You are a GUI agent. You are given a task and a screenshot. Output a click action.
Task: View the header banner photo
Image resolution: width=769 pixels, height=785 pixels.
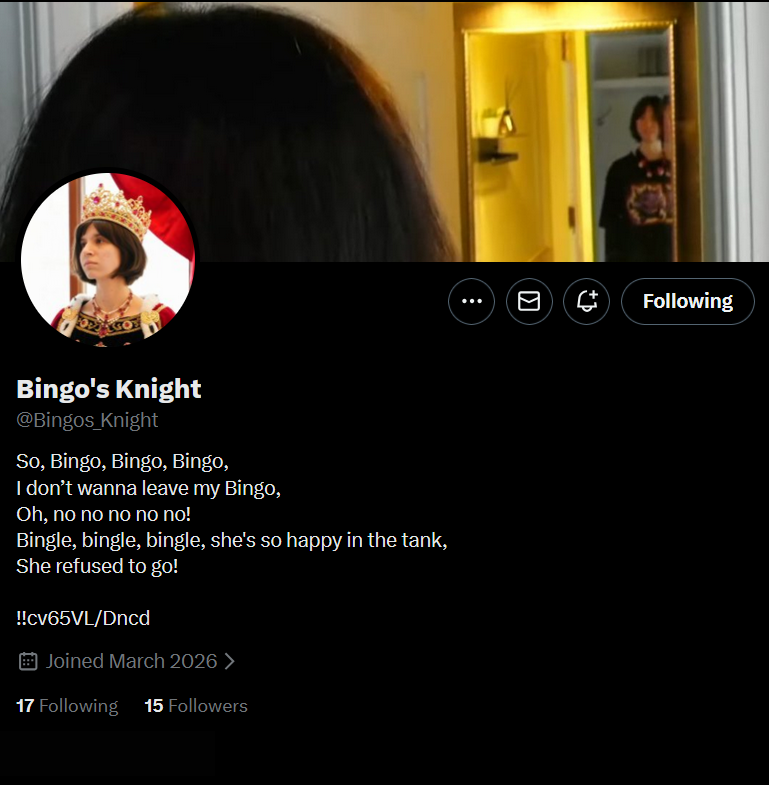pos(384,131)
